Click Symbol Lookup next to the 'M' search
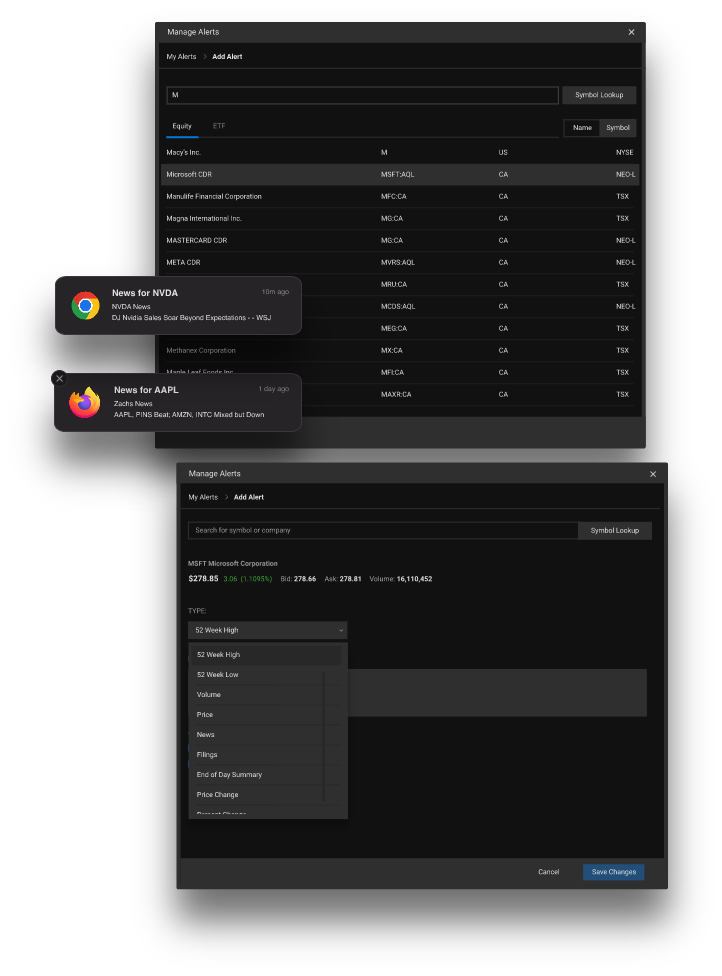This screenshot has width=722, height=976. coord(599,95)
